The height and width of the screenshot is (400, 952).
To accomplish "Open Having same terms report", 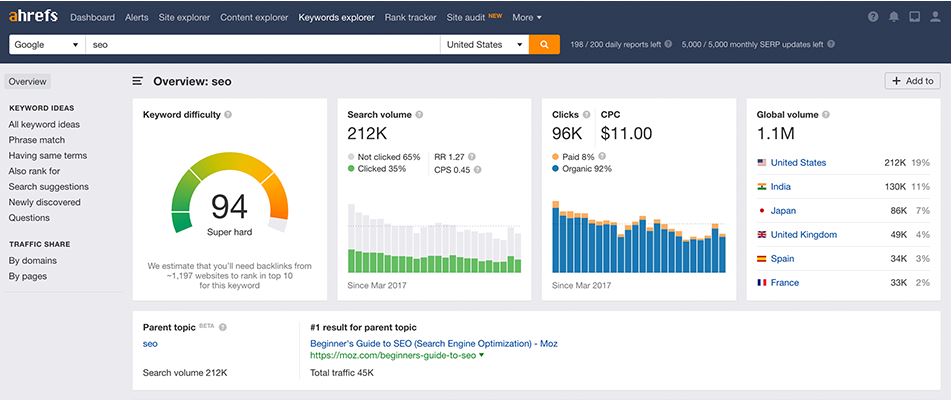I will 48,155.
